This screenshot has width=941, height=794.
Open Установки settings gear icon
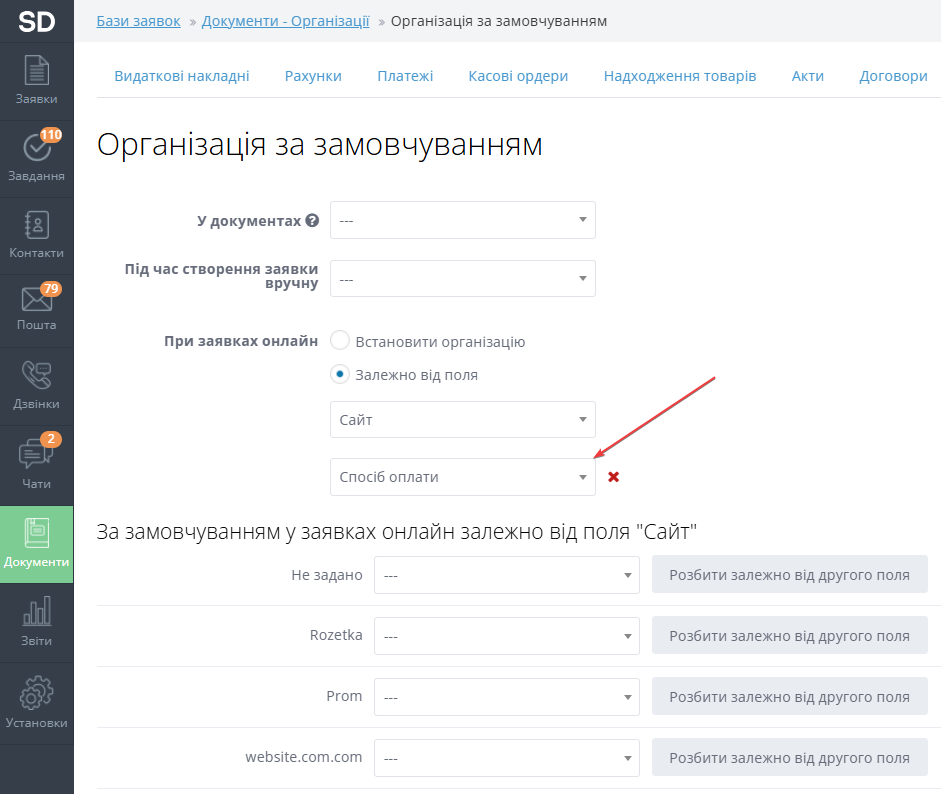[x=36, y=703]
